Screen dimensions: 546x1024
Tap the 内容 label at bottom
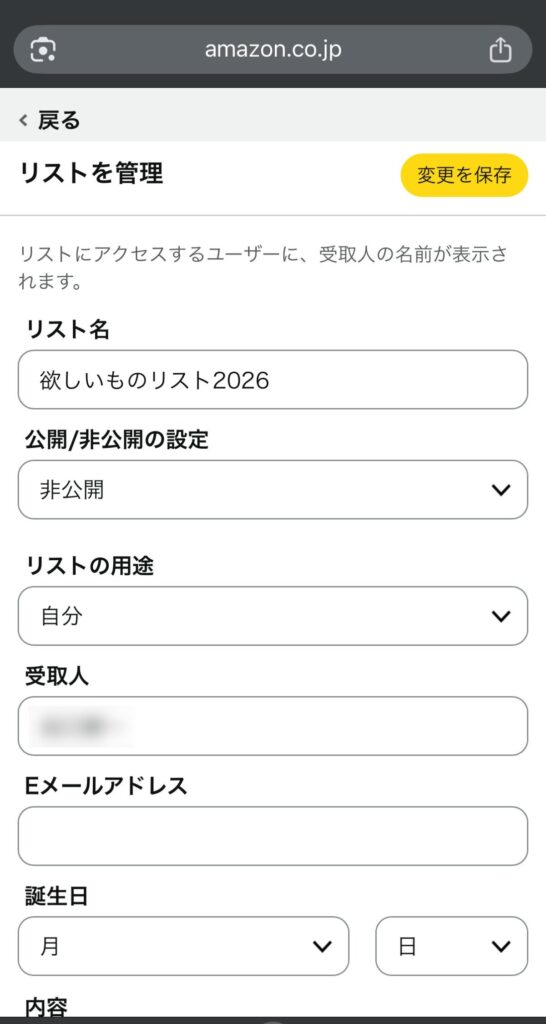pyautogui.click(x=46, y=1006)
